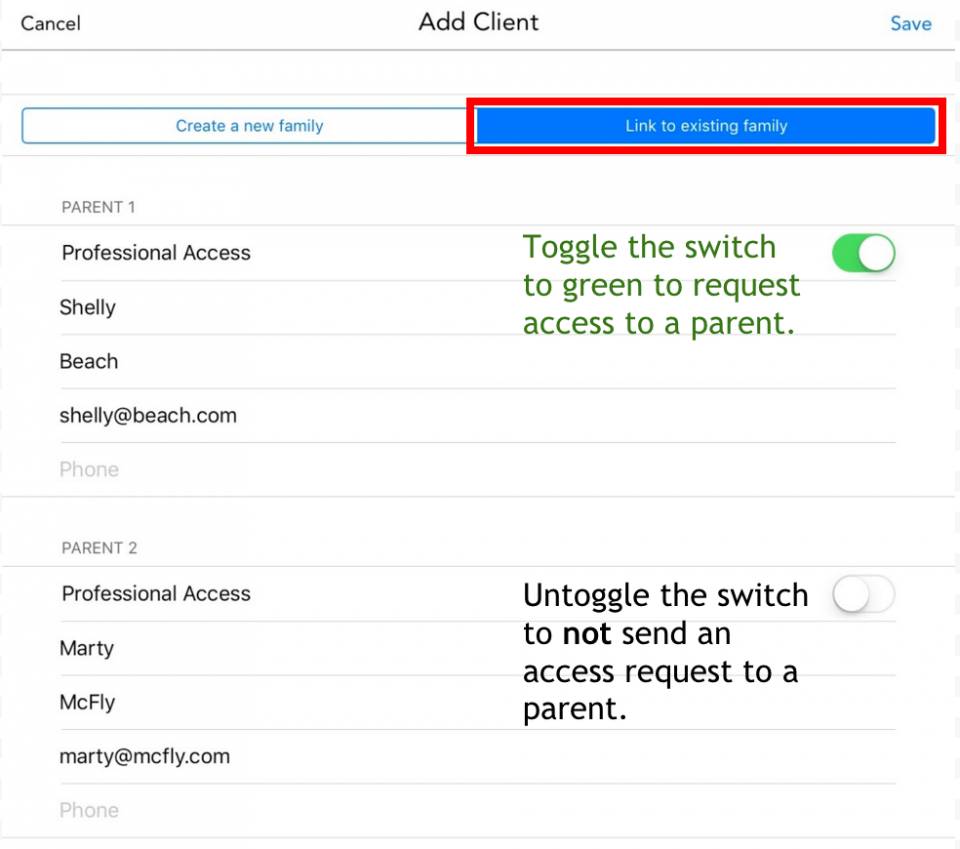Click Parent 2 Professional Access label
960x849 pixels.
(156, 594)
